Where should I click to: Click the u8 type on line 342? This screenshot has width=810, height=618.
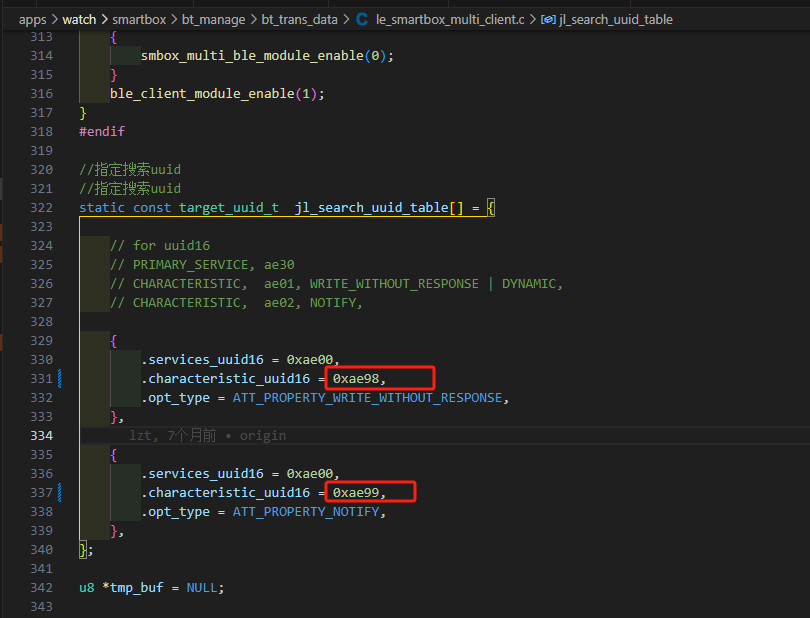[x=87, y=588]
